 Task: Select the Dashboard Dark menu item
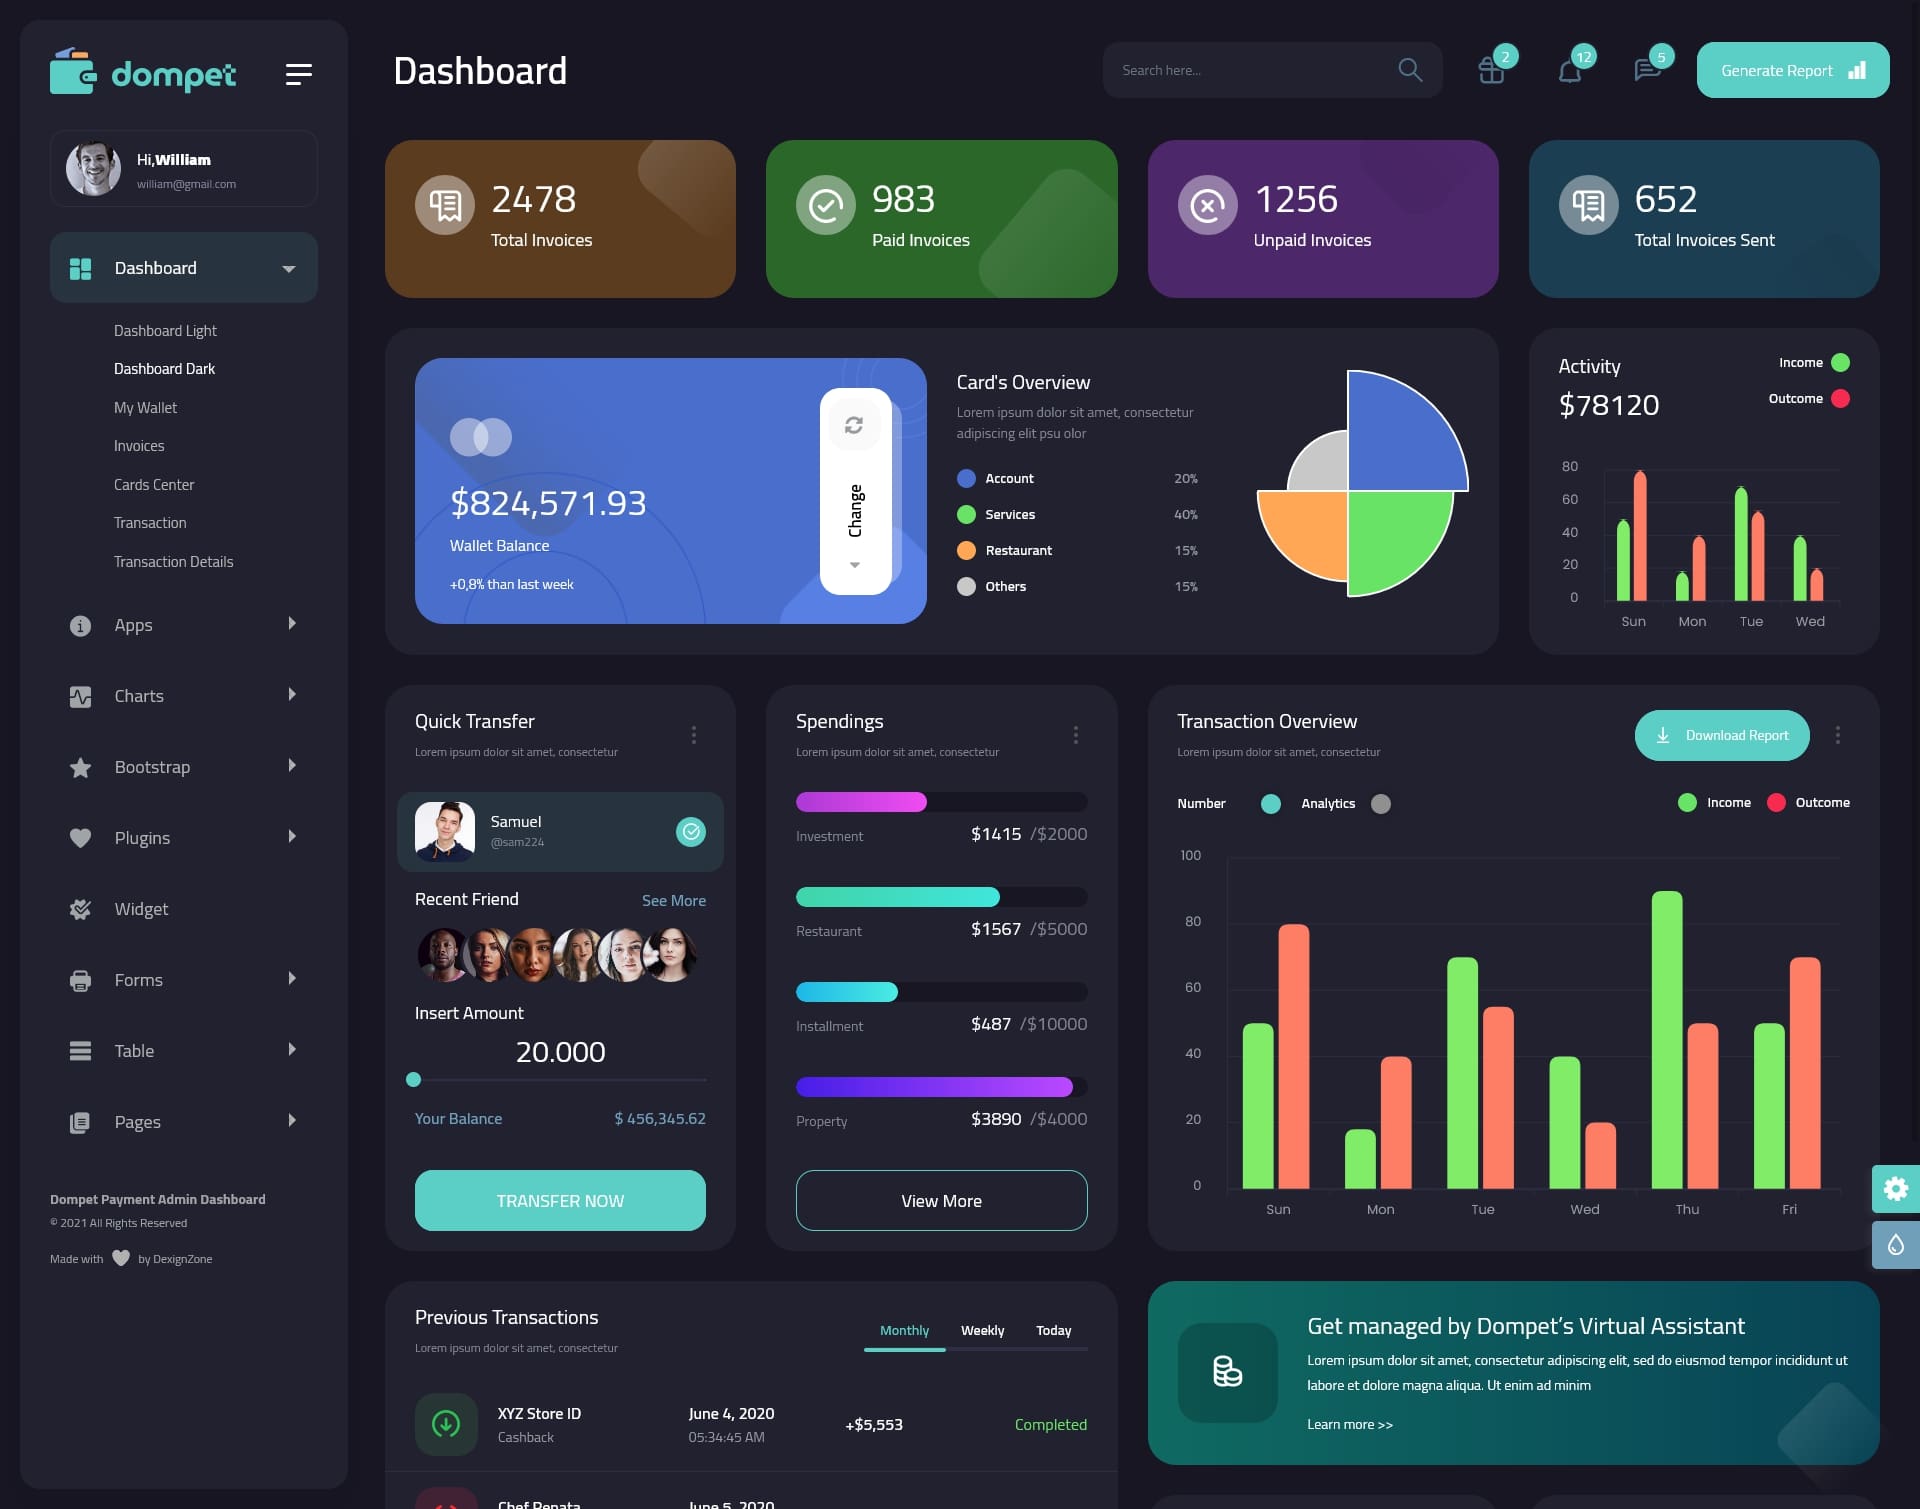pyautogui.click(x=164, y=368)
